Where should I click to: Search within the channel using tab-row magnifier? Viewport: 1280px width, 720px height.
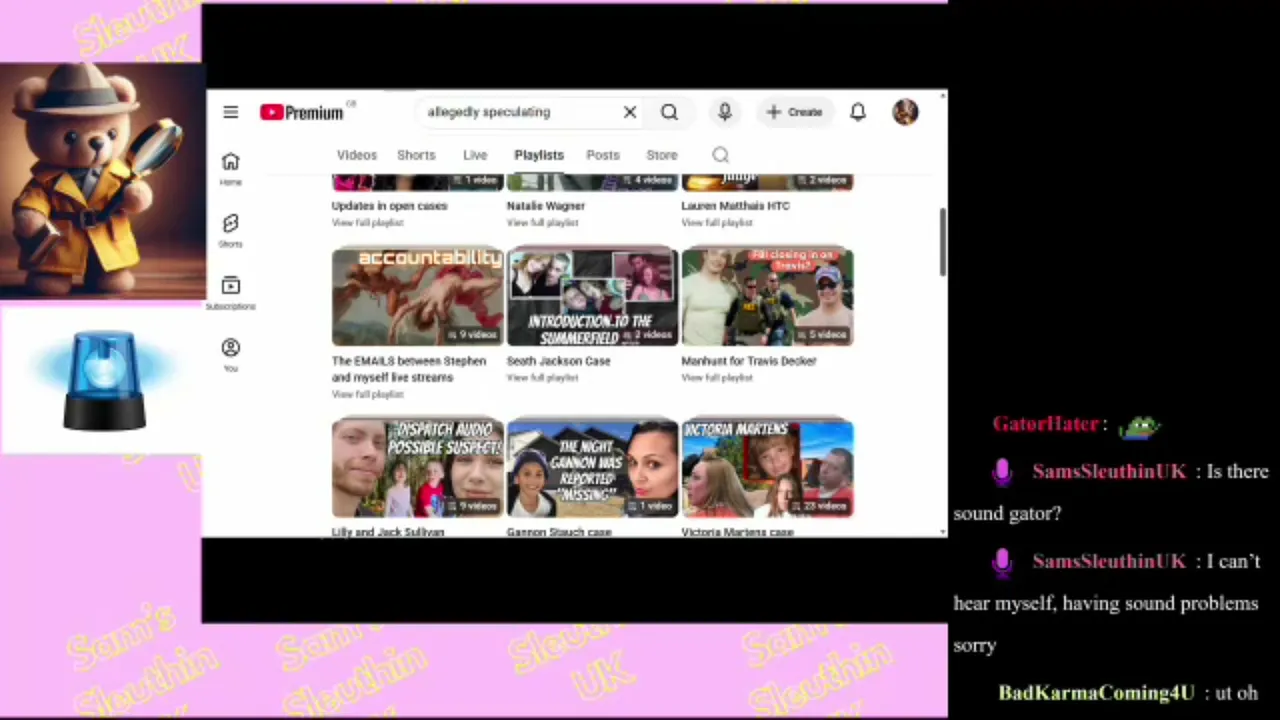pos(721,155)
